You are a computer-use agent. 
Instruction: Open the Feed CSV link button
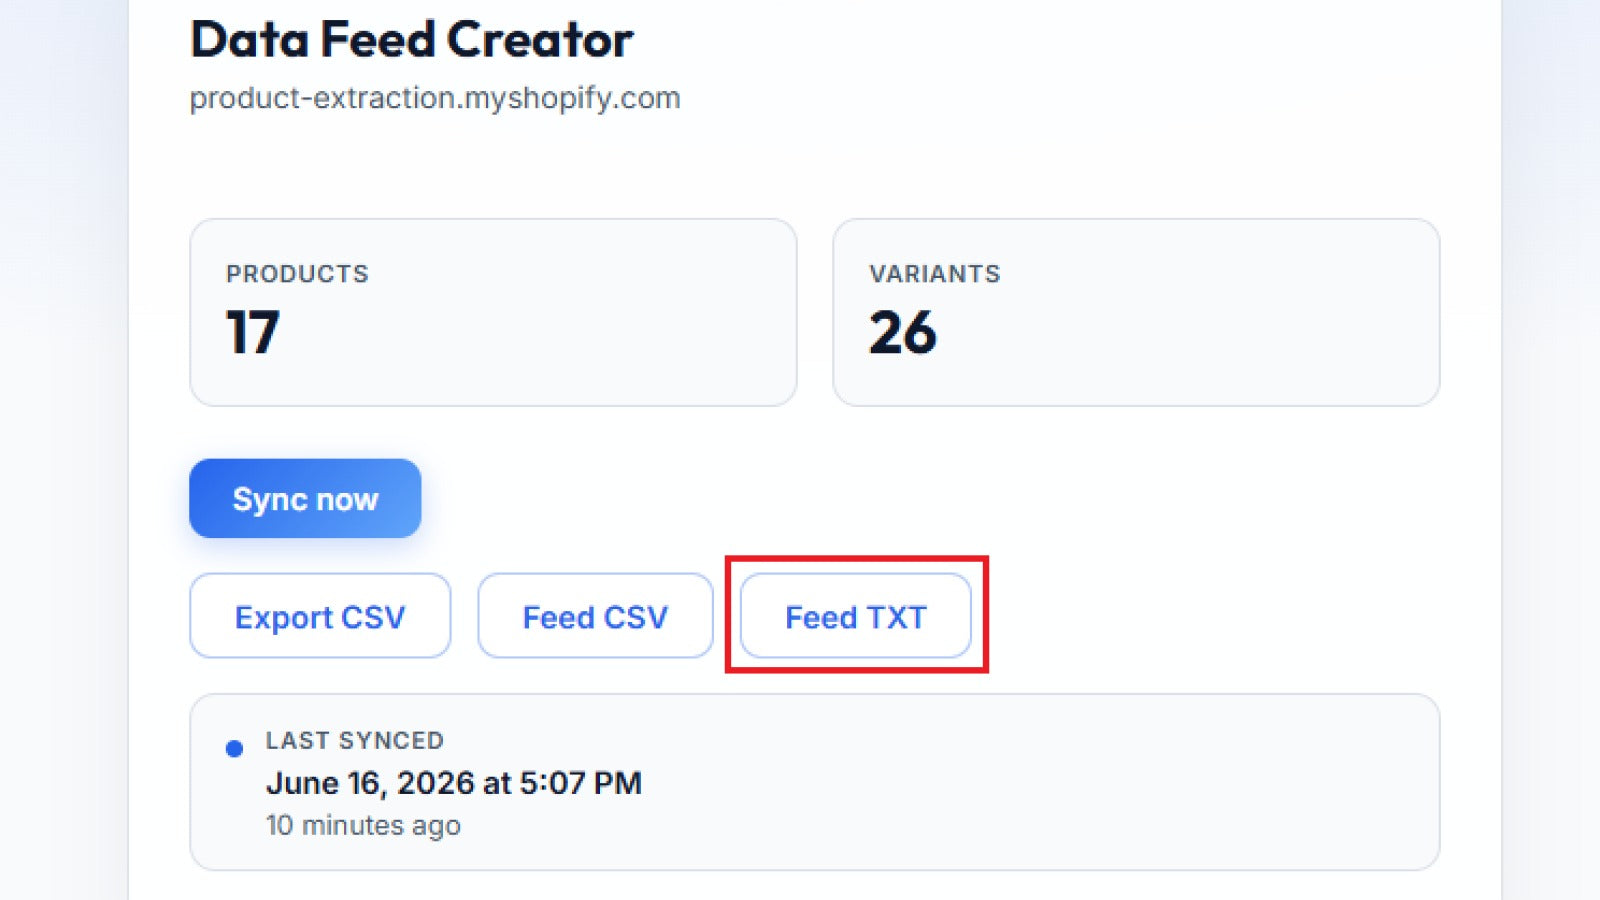(595, 616)
